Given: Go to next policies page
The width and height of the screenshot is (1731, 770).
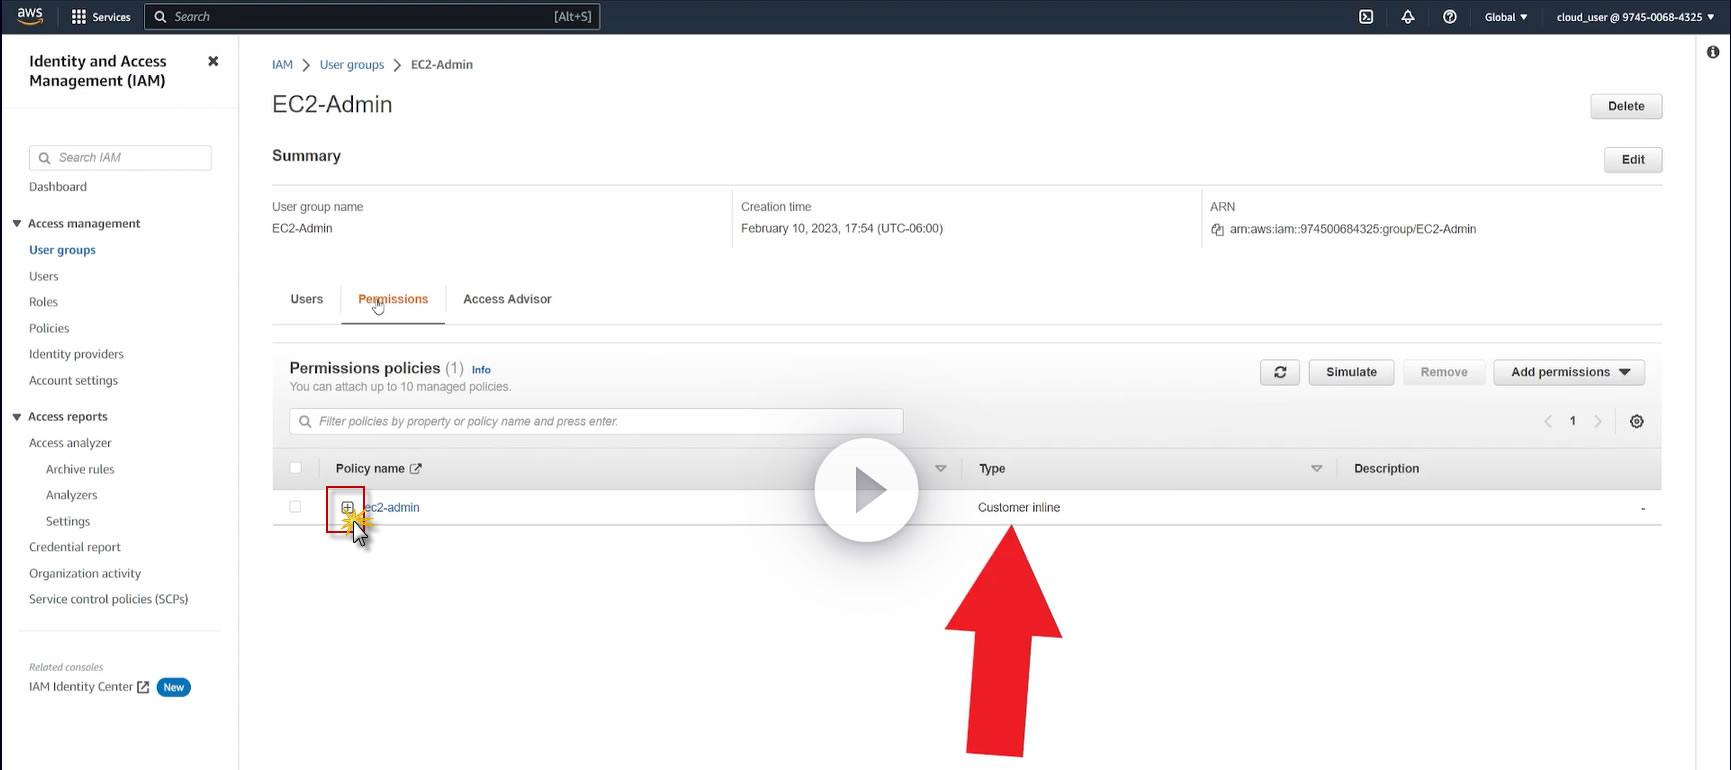Looking at the screenshot, I should click(x=1598, y=421).
